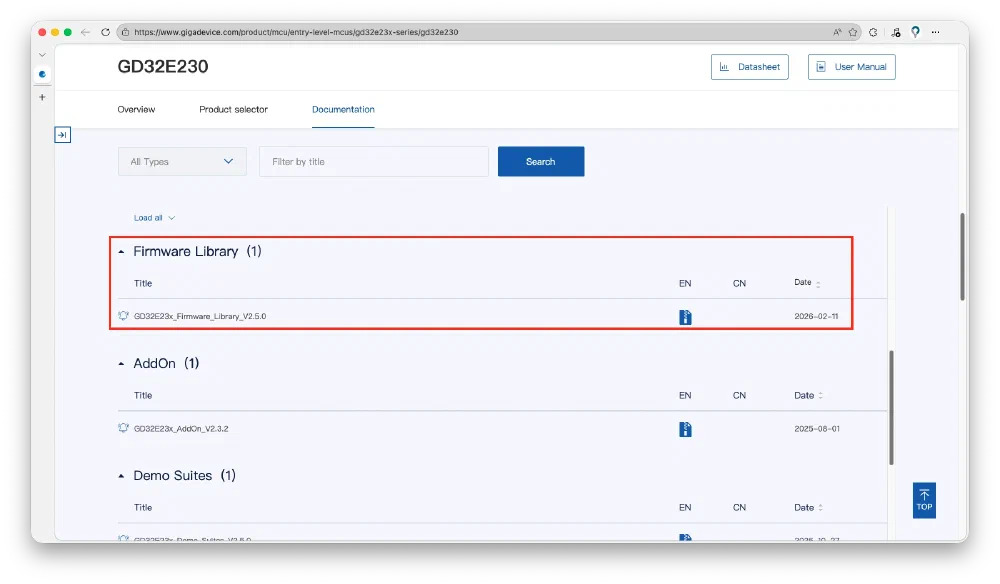The height and width of the screenshot is (584, 1000).
Task: Open the All Types filter dropdown
Action: 182,162
